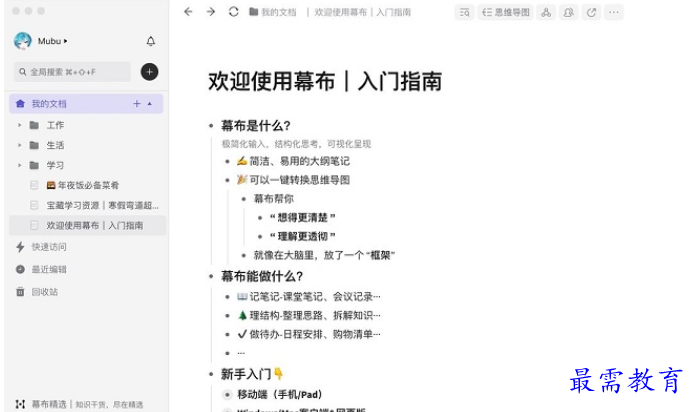Open 回收站 recycle bin
This screenshot has width=691, height=412.
coord(44,292)
